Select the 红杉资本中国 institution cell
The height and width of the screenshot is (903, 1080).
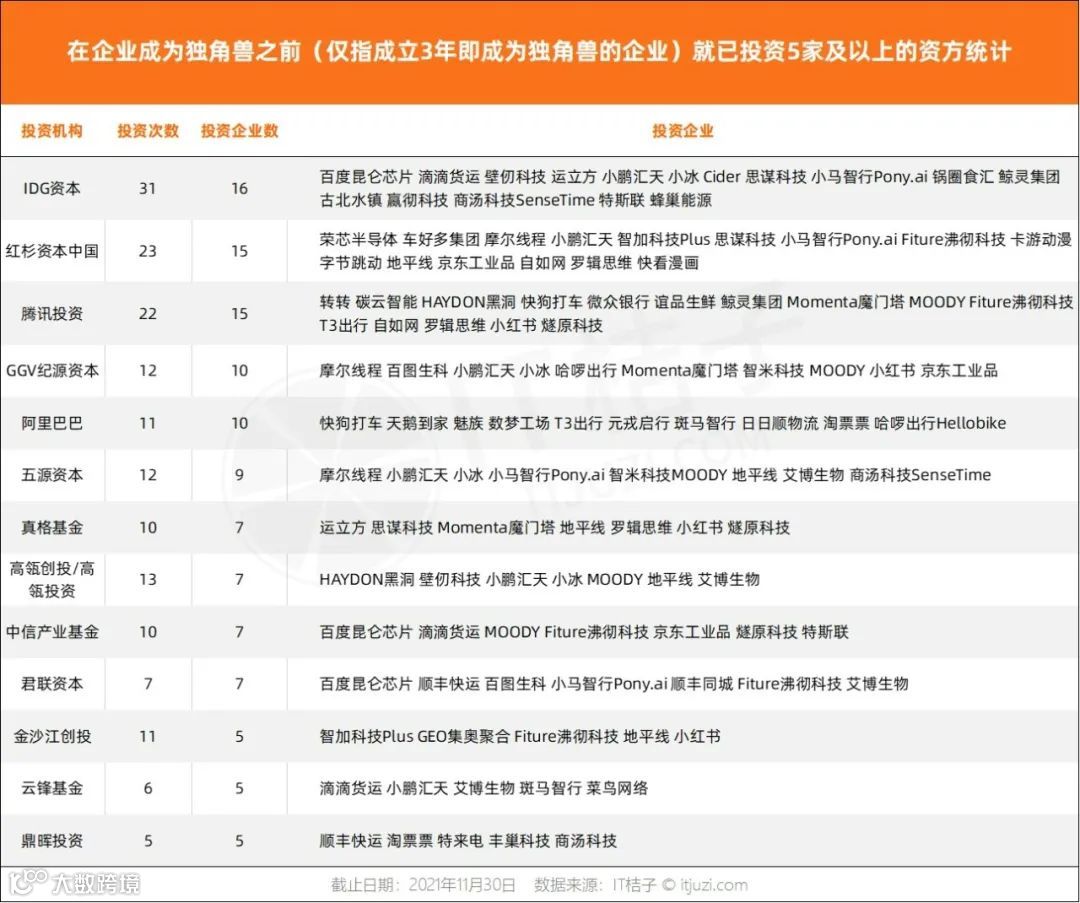(52, 251)
